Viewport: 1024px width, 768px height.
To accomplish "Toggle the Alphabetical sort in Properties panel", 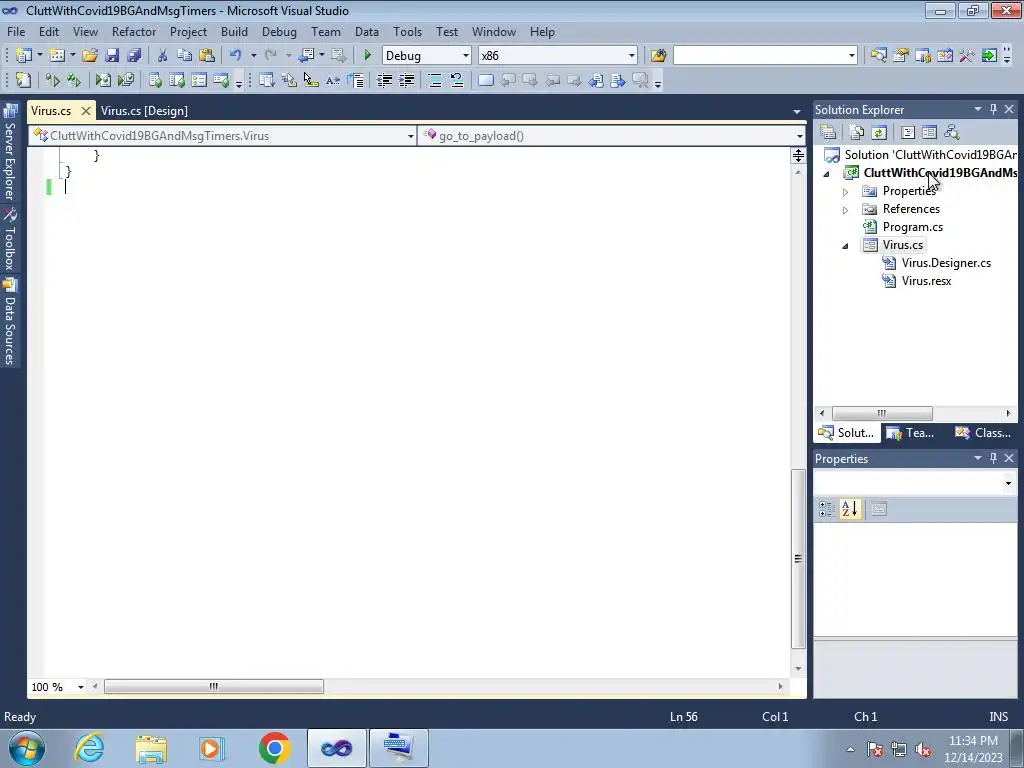I will pyautogui.click(x=850, y=509).
